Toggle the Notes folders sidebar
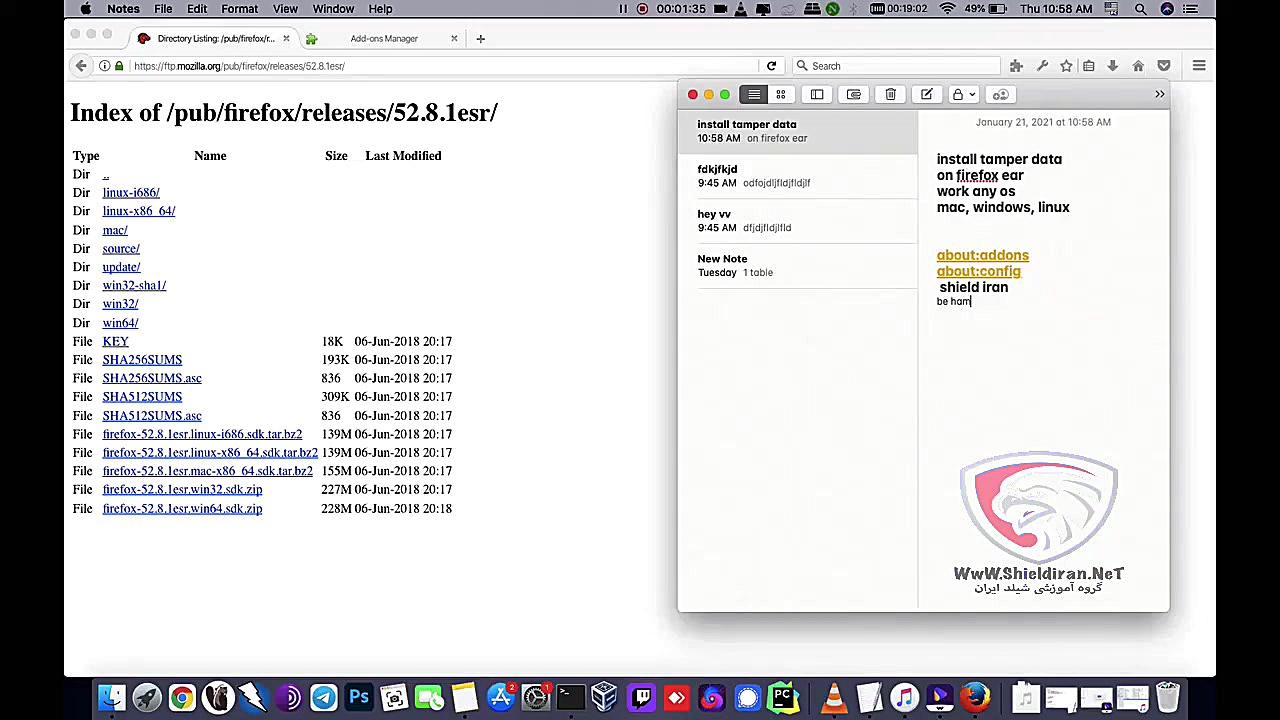This screenshot has height=720, width=1280. (817, 94)
